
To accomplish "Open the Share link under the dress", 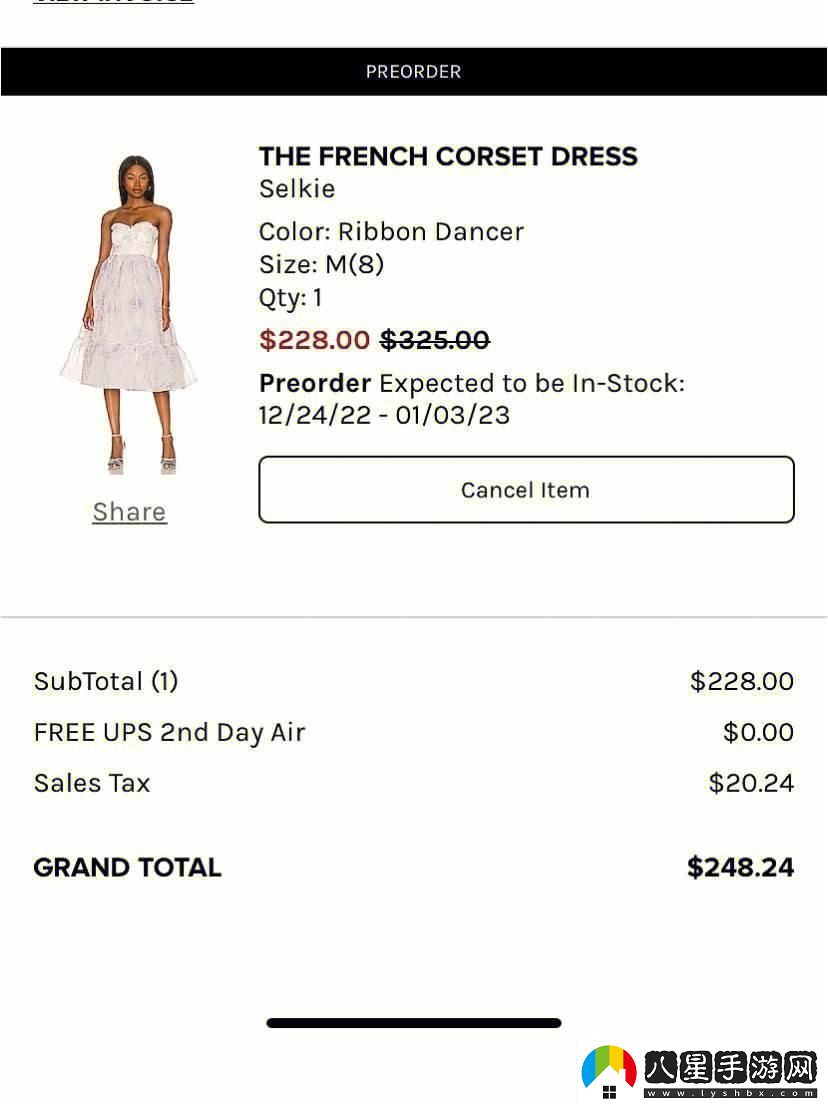I will click(x=129, y=512).
